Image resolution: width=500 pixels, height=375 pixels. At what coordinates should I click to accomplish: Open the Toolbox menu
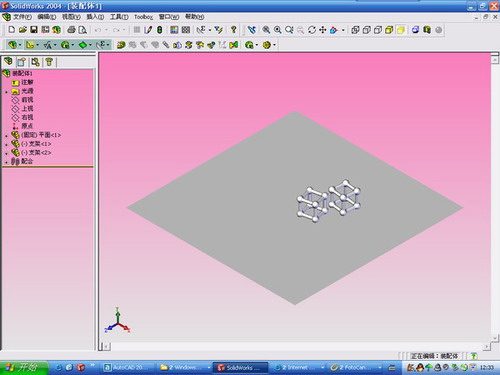143,17
